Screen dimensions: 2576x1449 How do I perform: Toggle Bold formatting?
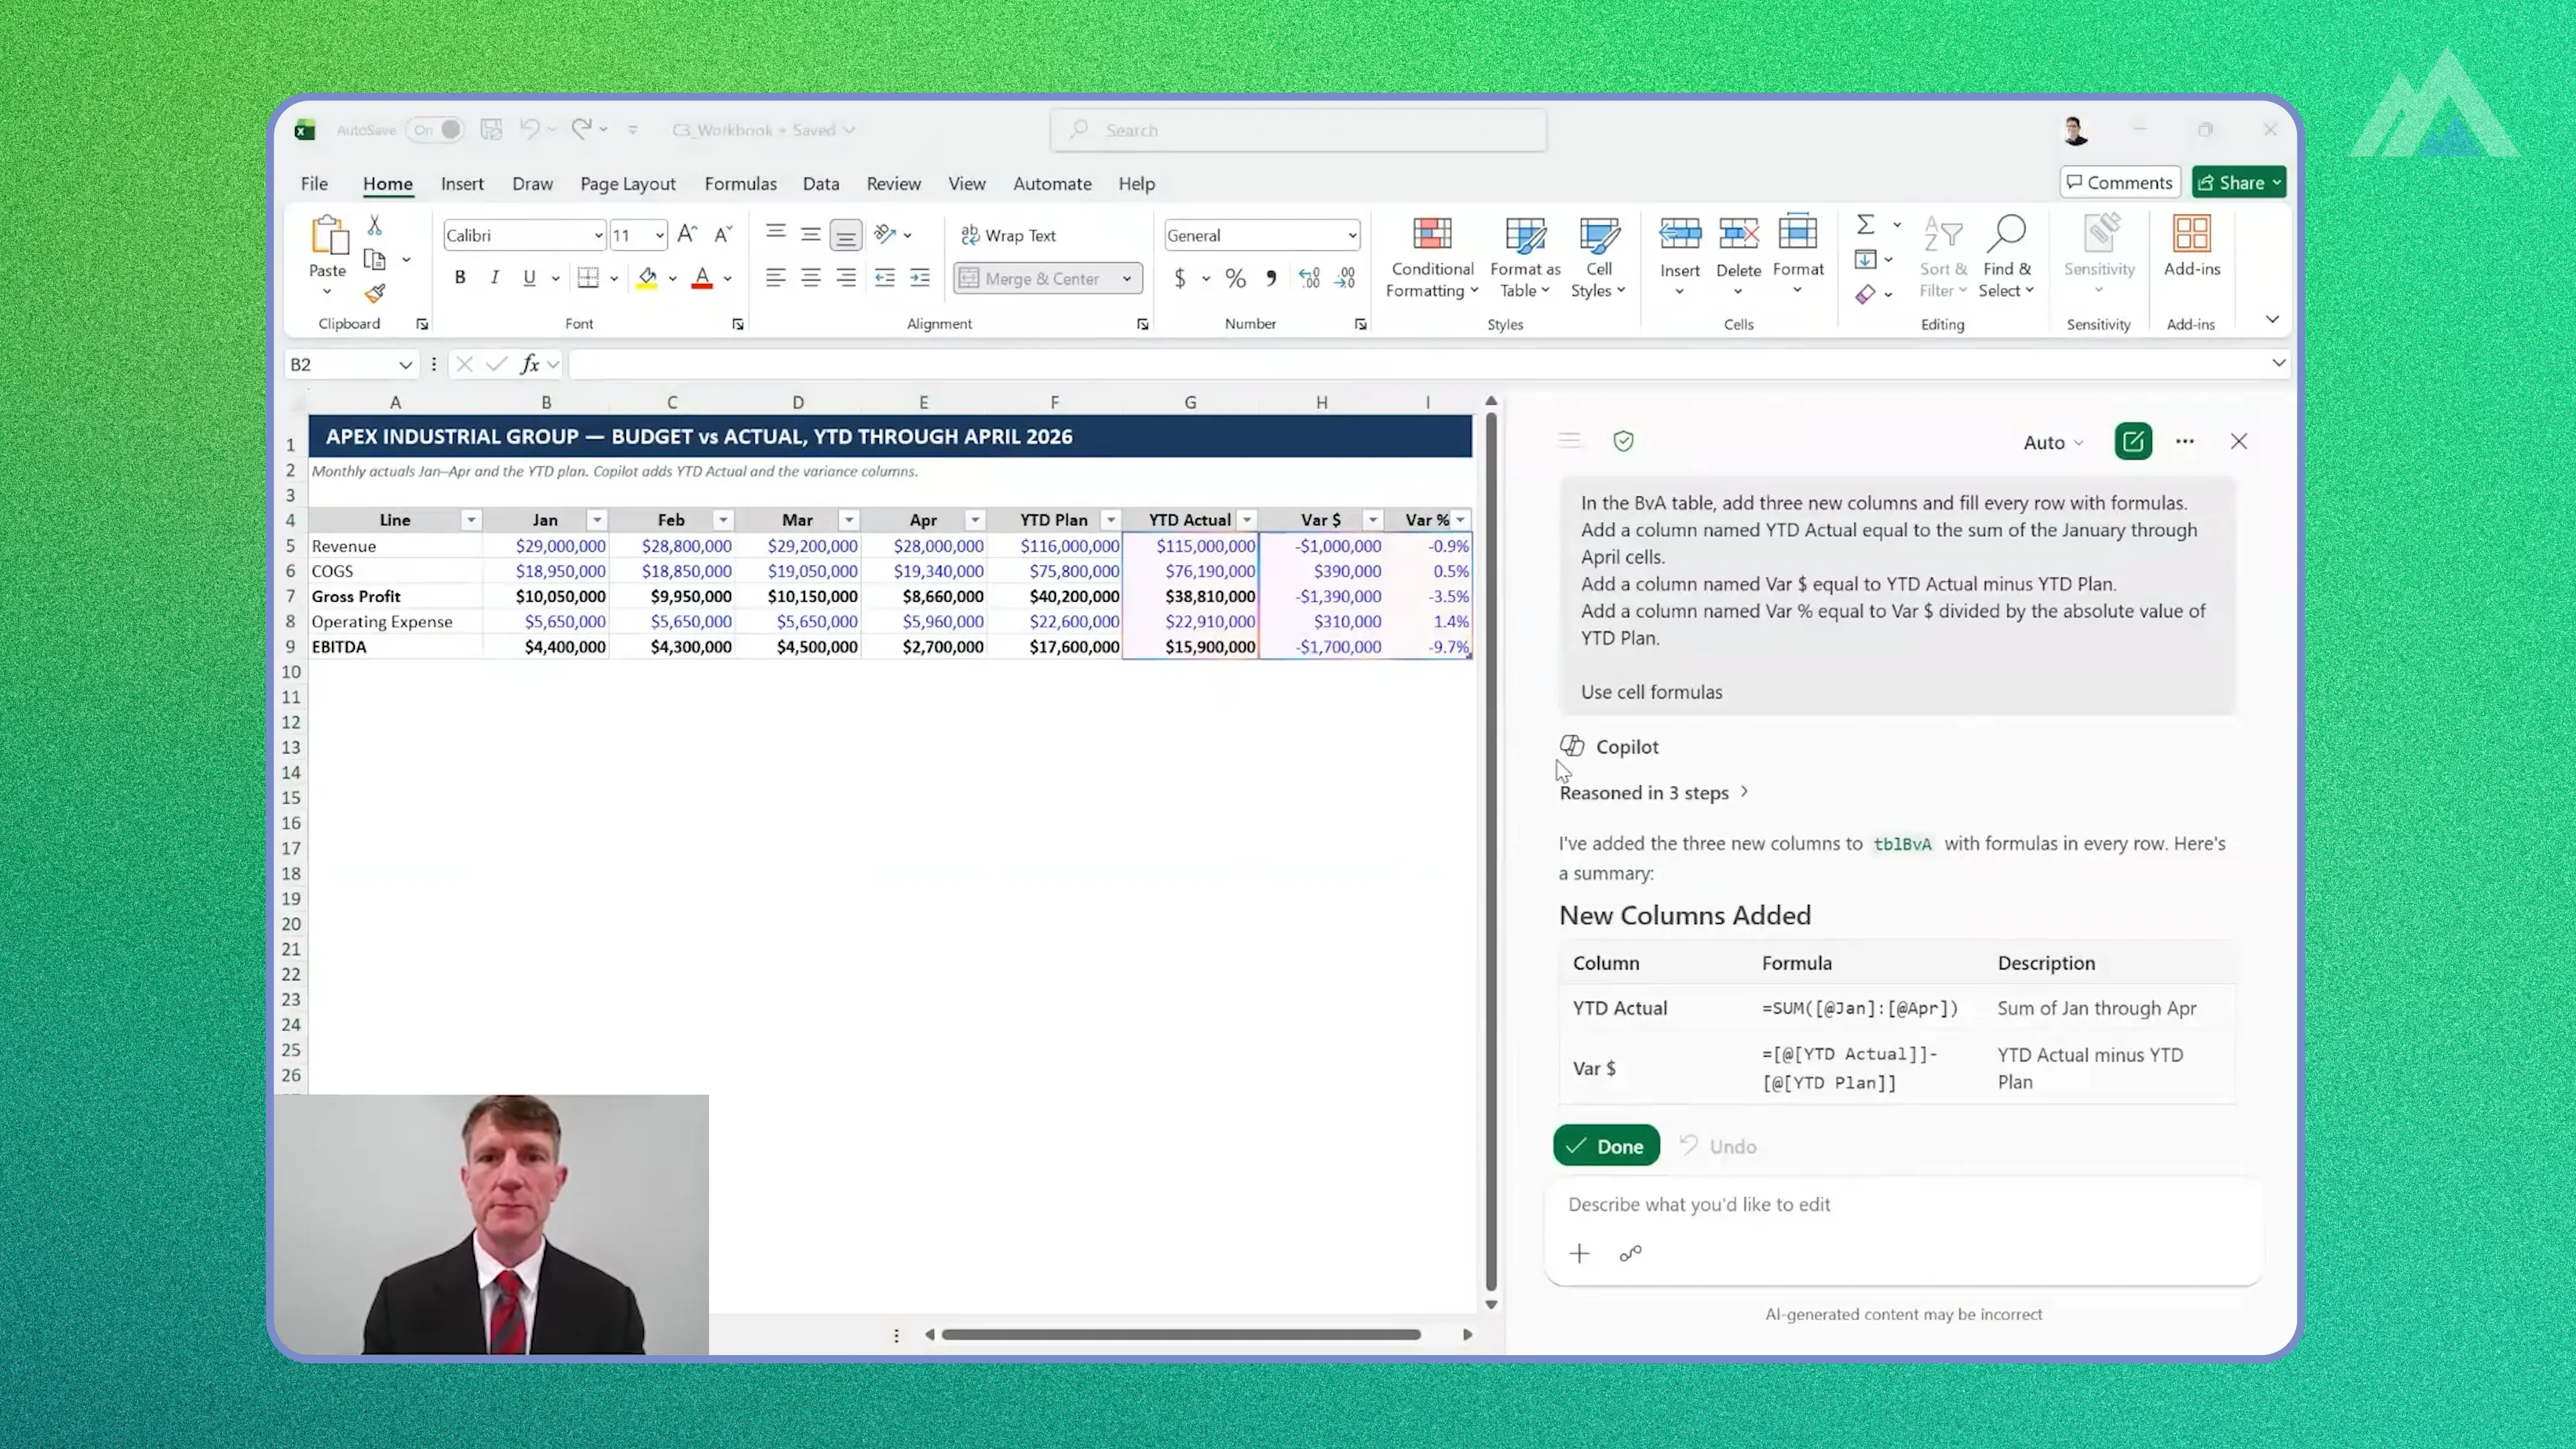(x=460, y=278)
